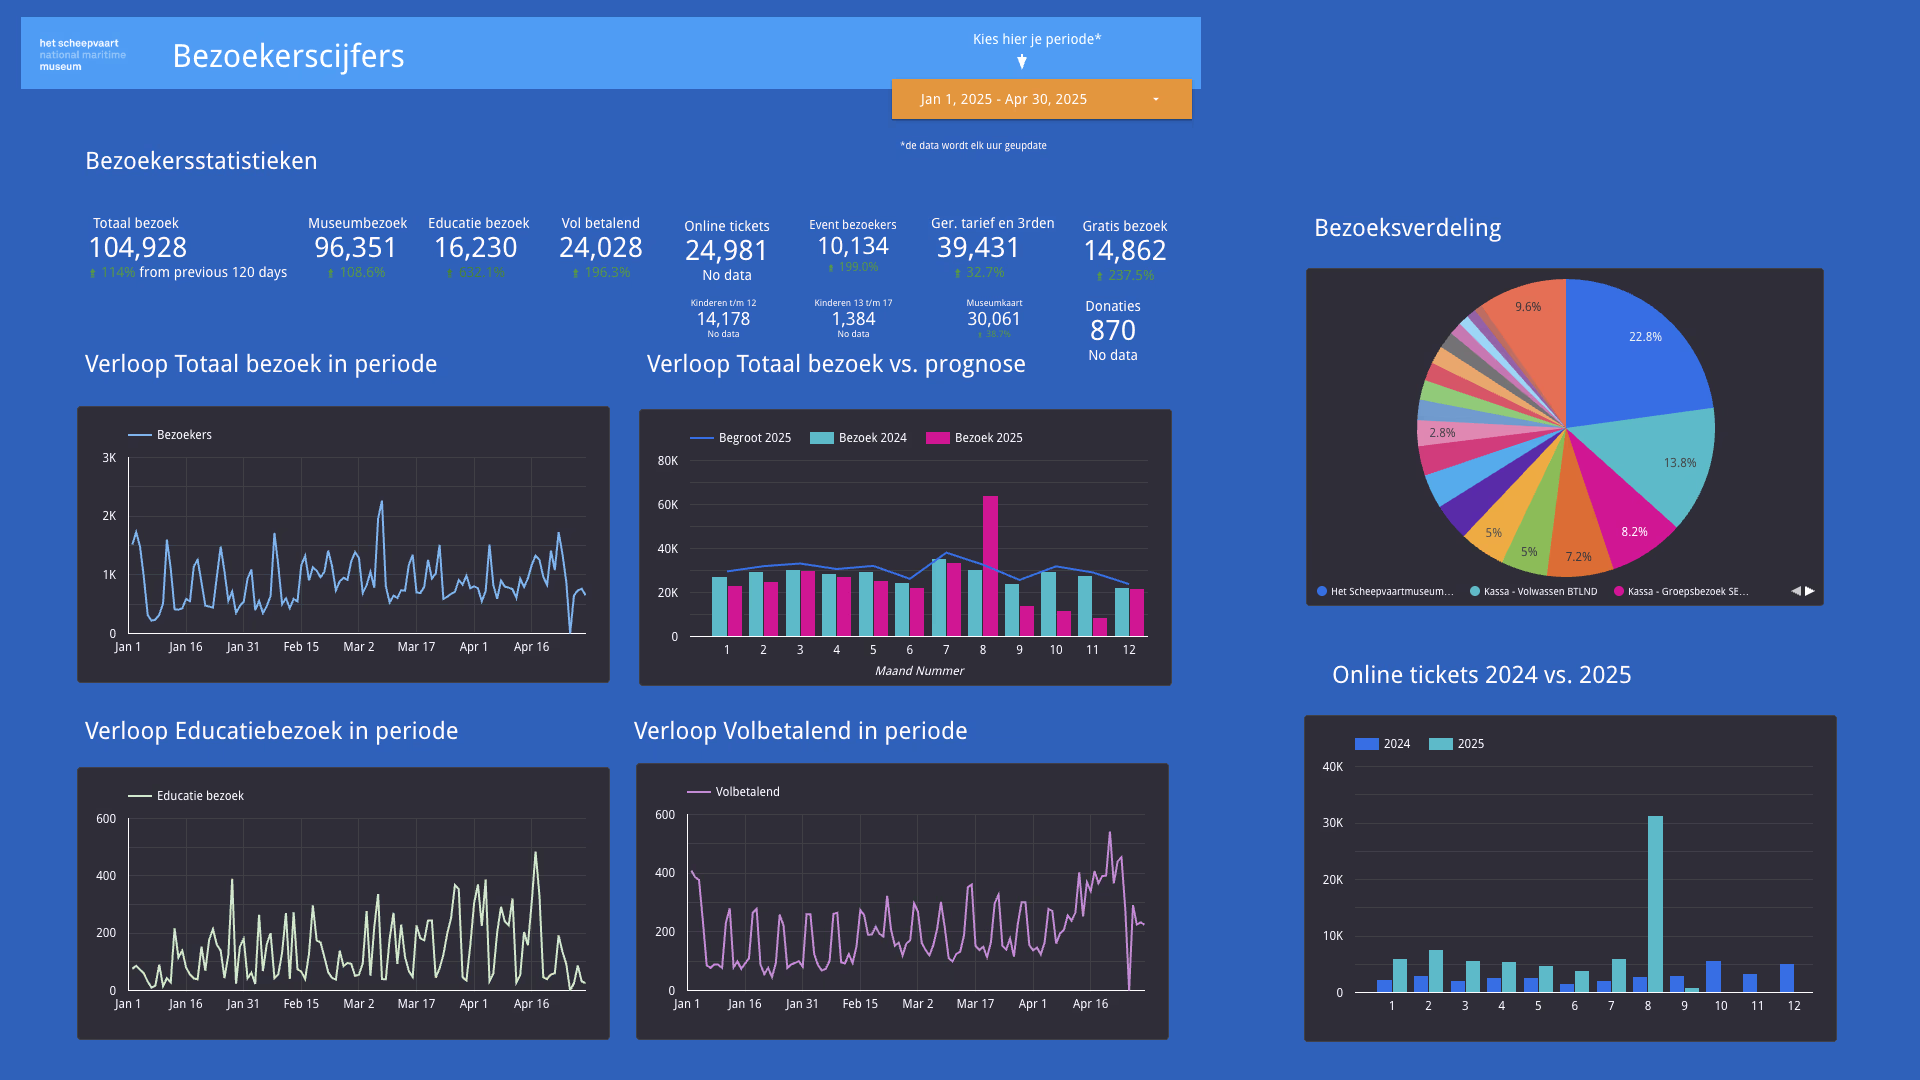Toggle Bezoek 2025 series in legend
The width and height of the screenshot is (1920, 1080).
click(938, 438)
